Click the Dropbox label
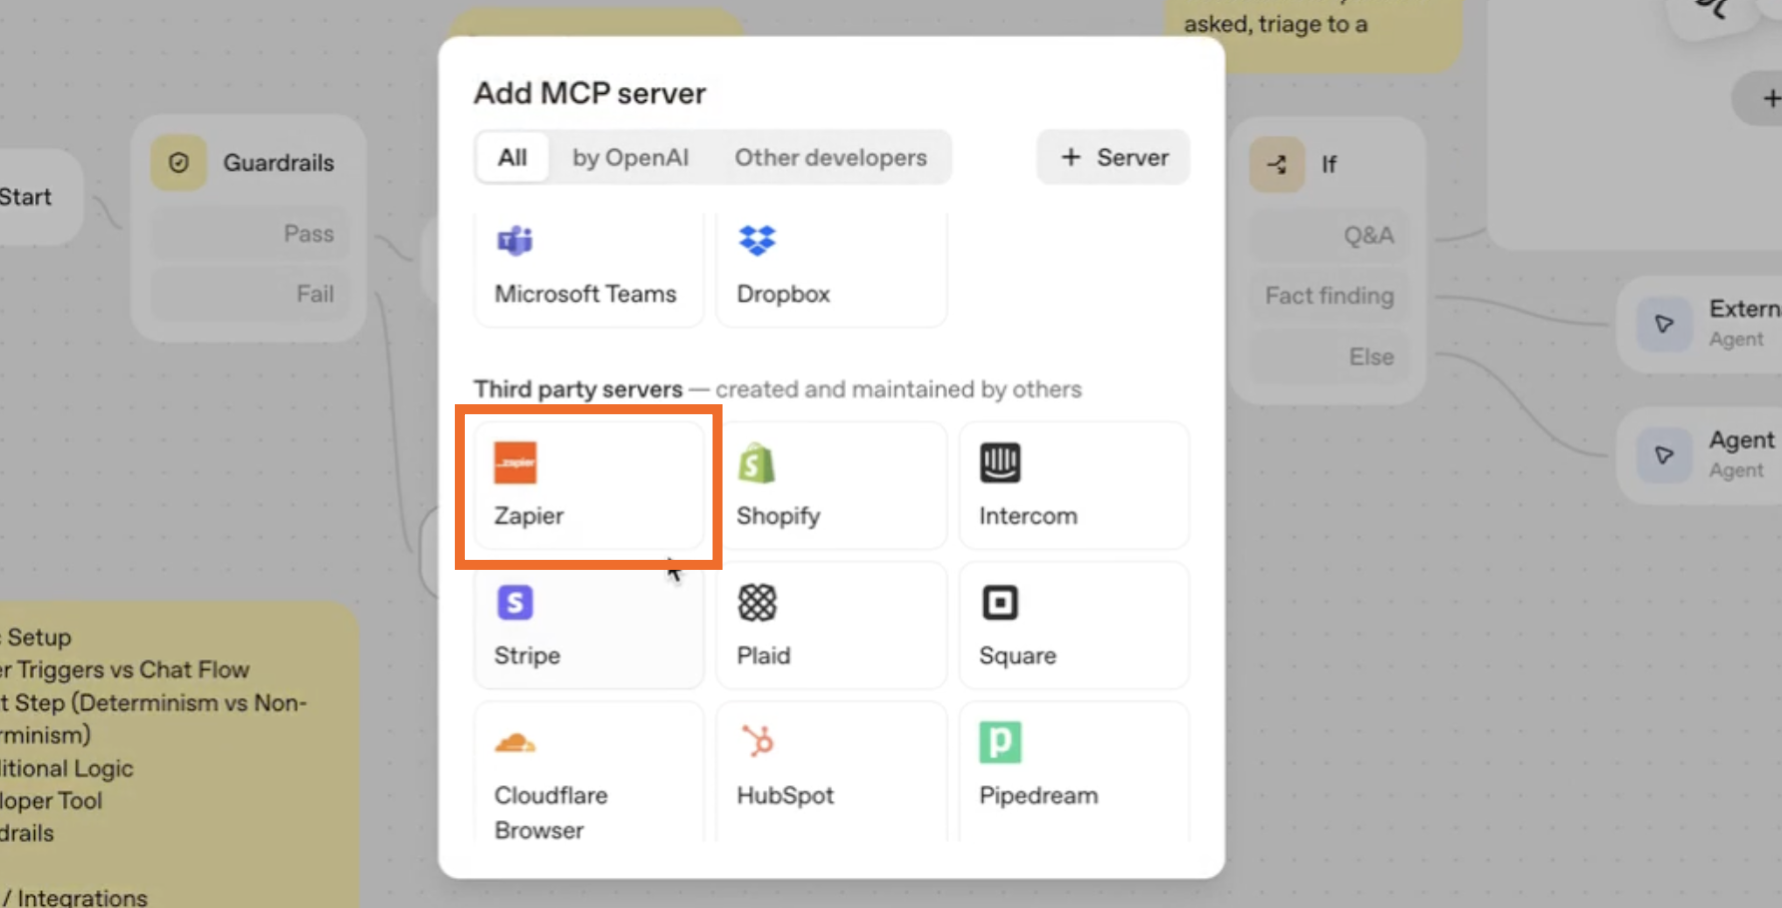Image resolution: width=1782 pixels, height=908 pixels. (x=783, y=294)
